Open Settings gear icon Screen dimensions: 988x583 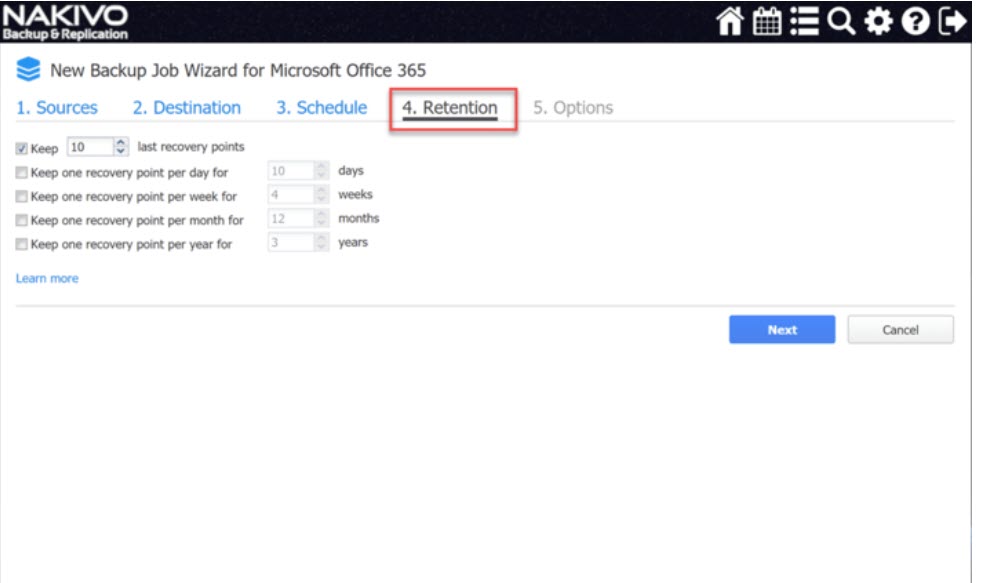[877, 22]
